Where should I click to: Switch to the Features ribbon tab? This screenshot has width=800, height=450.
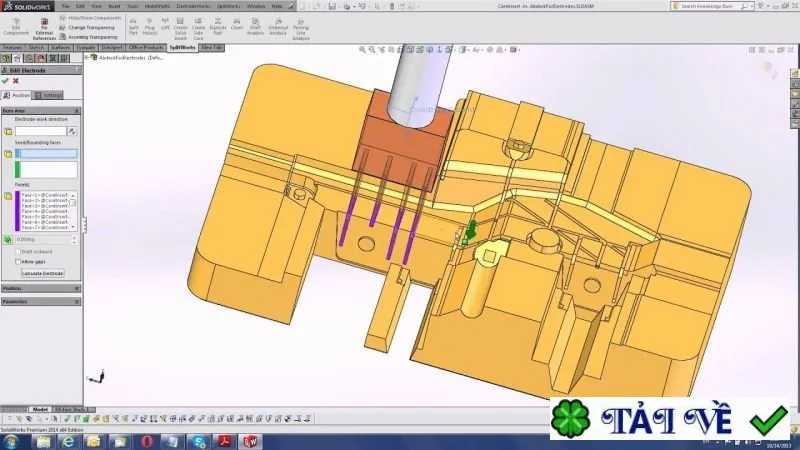[x=12, y=47]
